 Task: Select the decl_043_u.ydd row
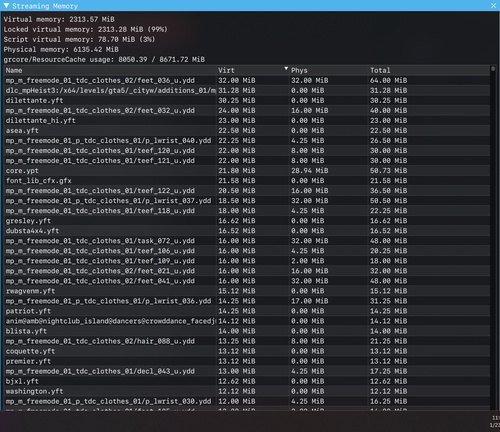pos(247,371)
